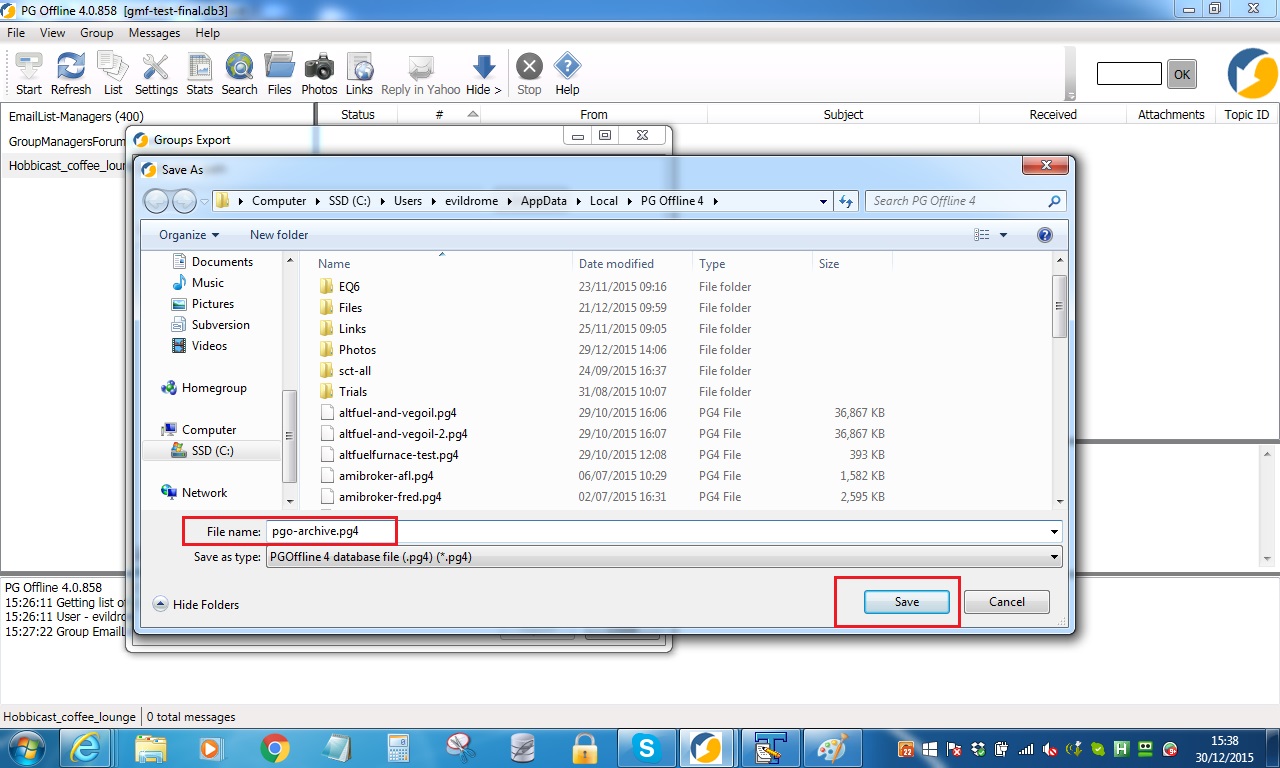Screen dimensions: 1280x768
Task: Click the Forward navigation arrow in Save As
Action: point(184,201)
